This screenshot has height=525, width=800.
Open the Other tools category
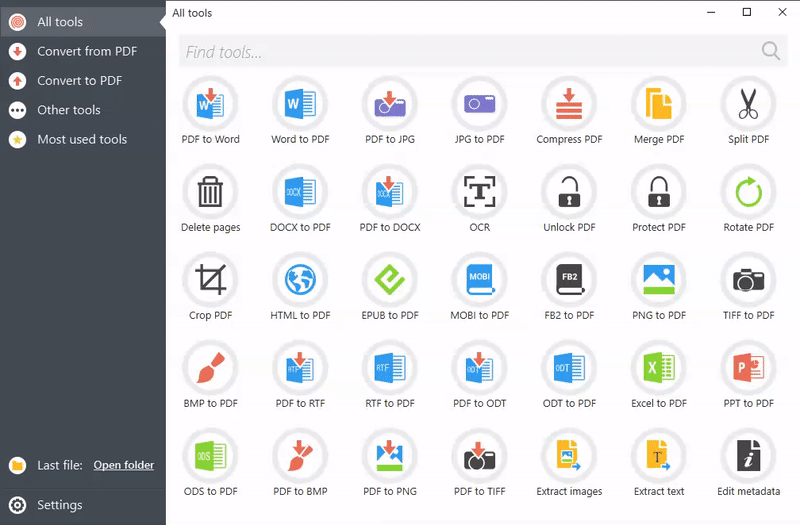point(83,110)
